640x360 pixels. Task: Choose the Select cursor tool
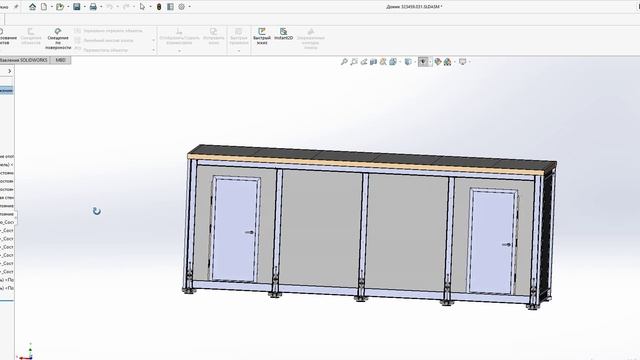click(x=142, y=7)
